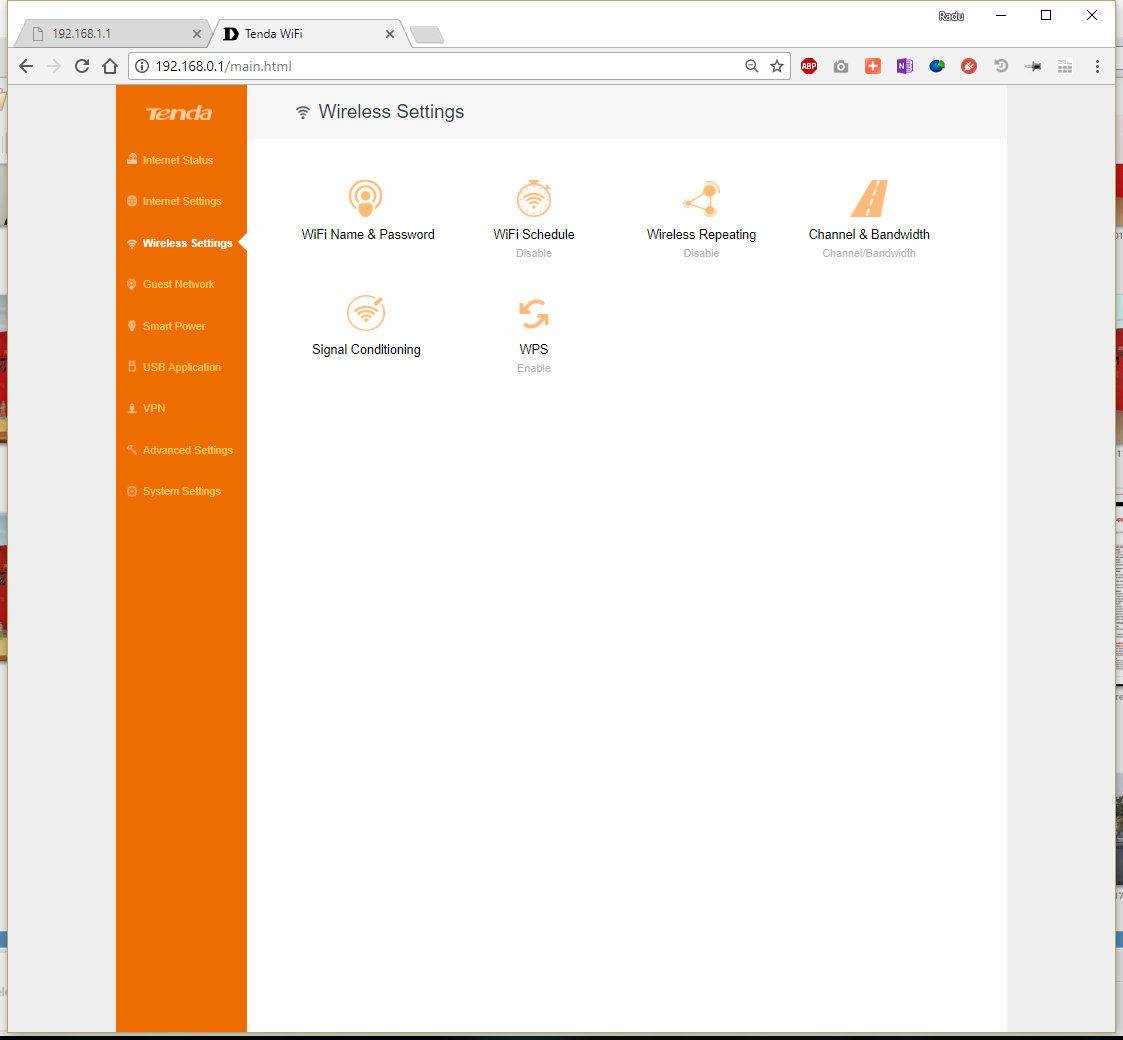Click the Wireless Settings page heading
The width and height of the screenshot is (1123, 1040).
391,112
